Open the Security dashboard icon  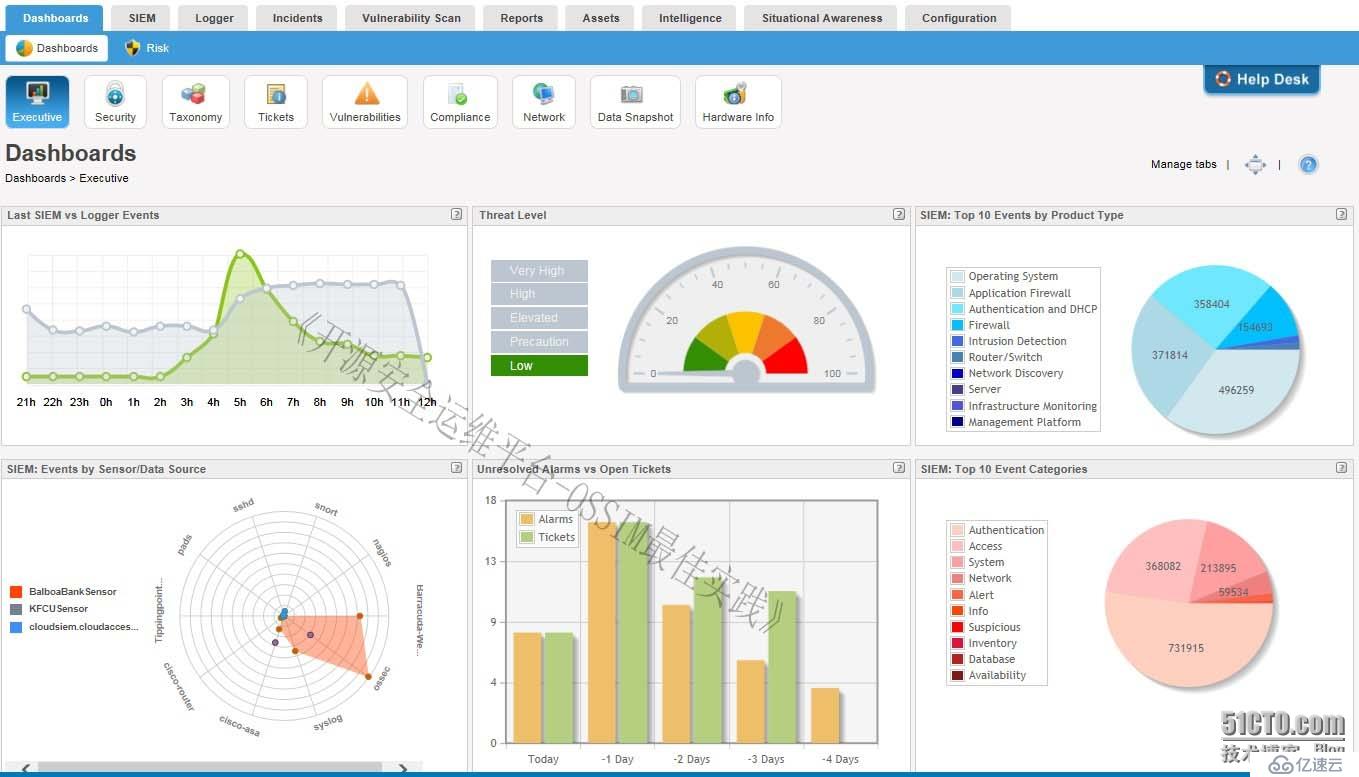coord(115,102)
